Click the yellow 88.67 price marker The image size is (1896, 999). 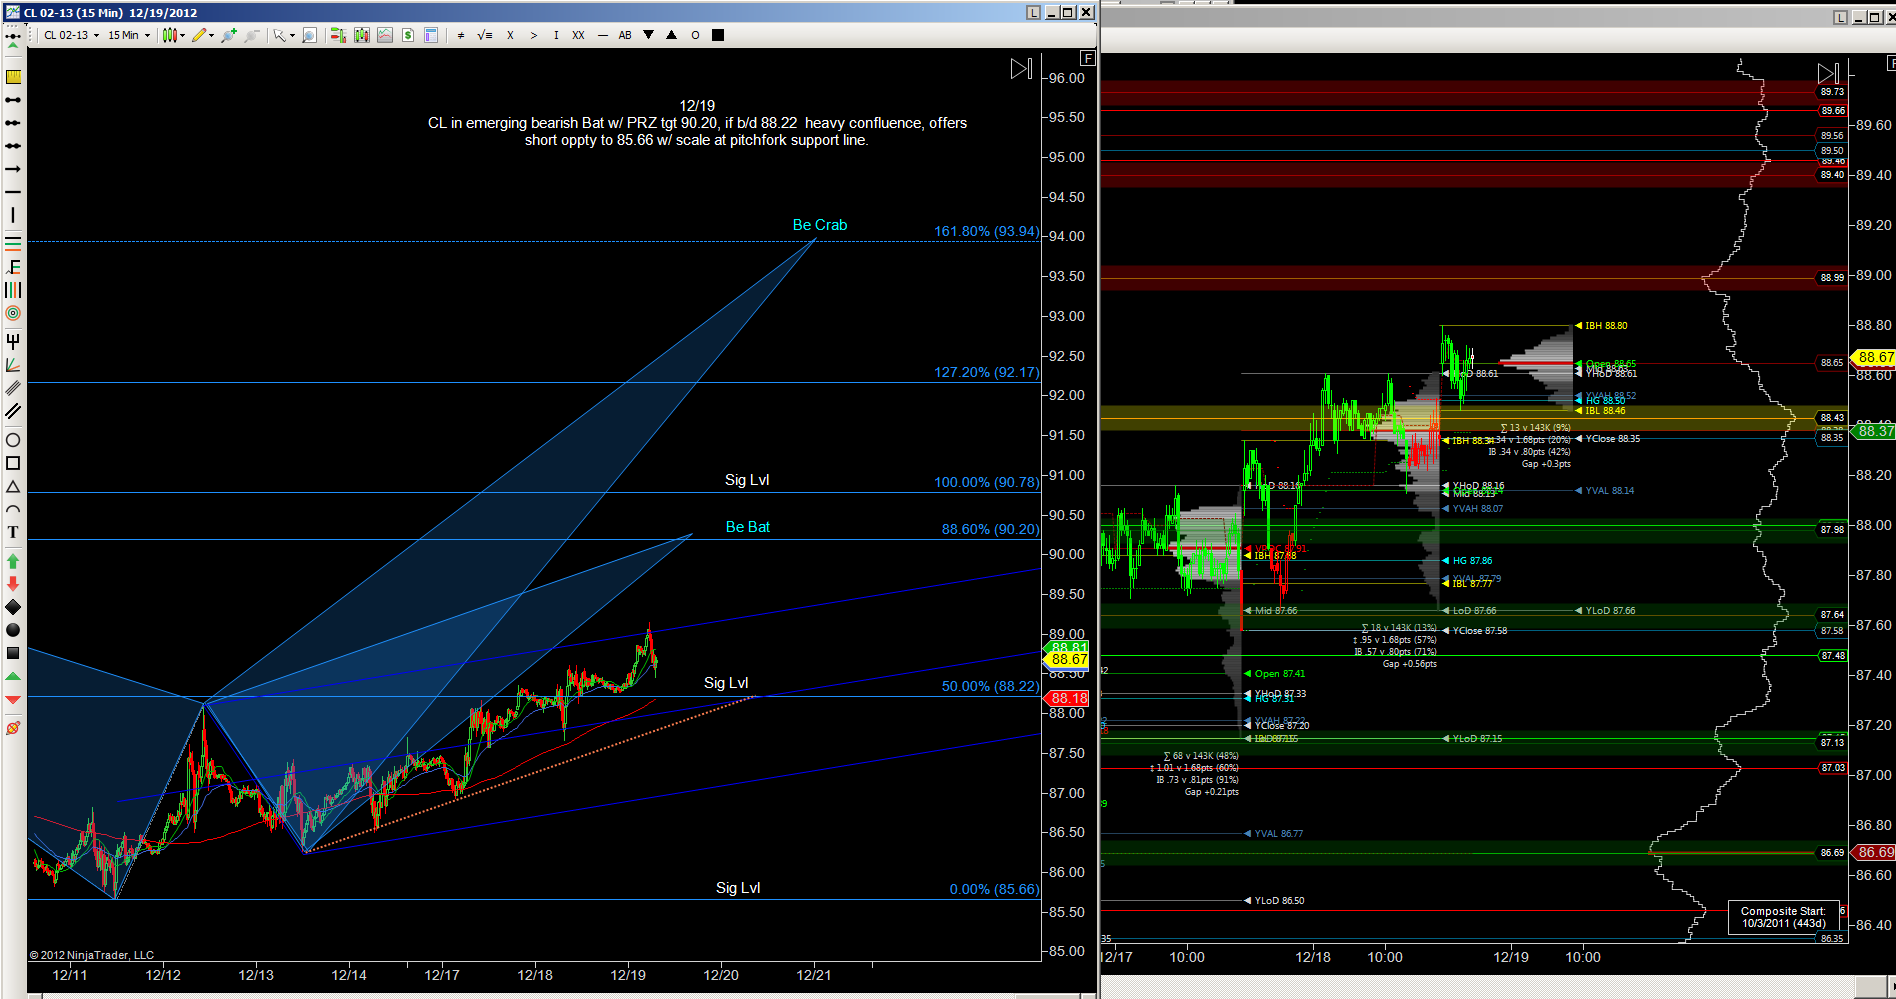(x=1068, y=659)
